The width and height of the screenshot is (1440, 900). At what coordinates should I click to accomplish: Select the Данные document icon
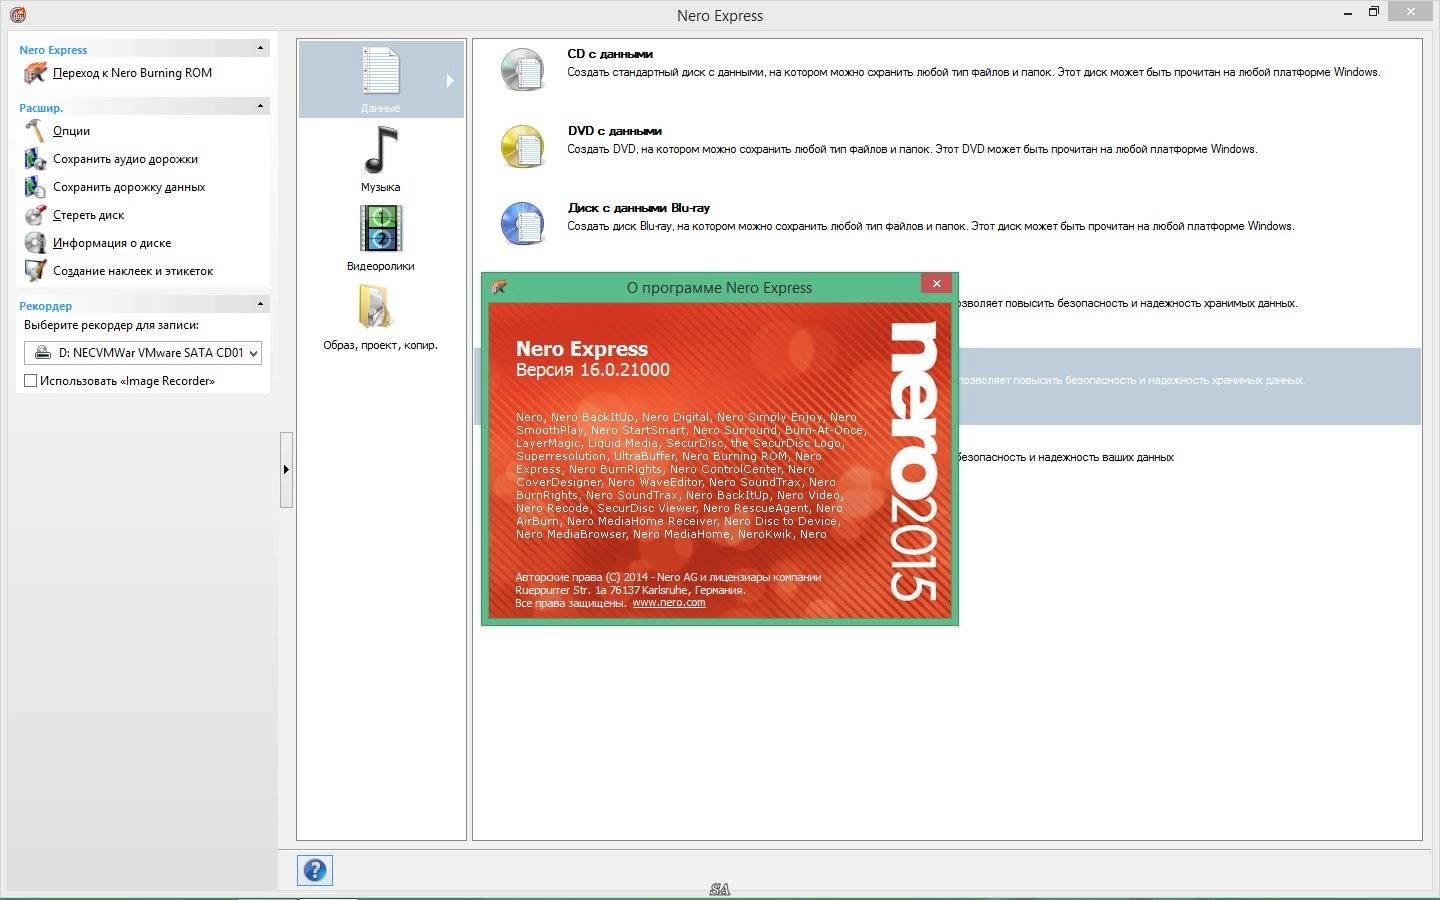coord(380,71)
